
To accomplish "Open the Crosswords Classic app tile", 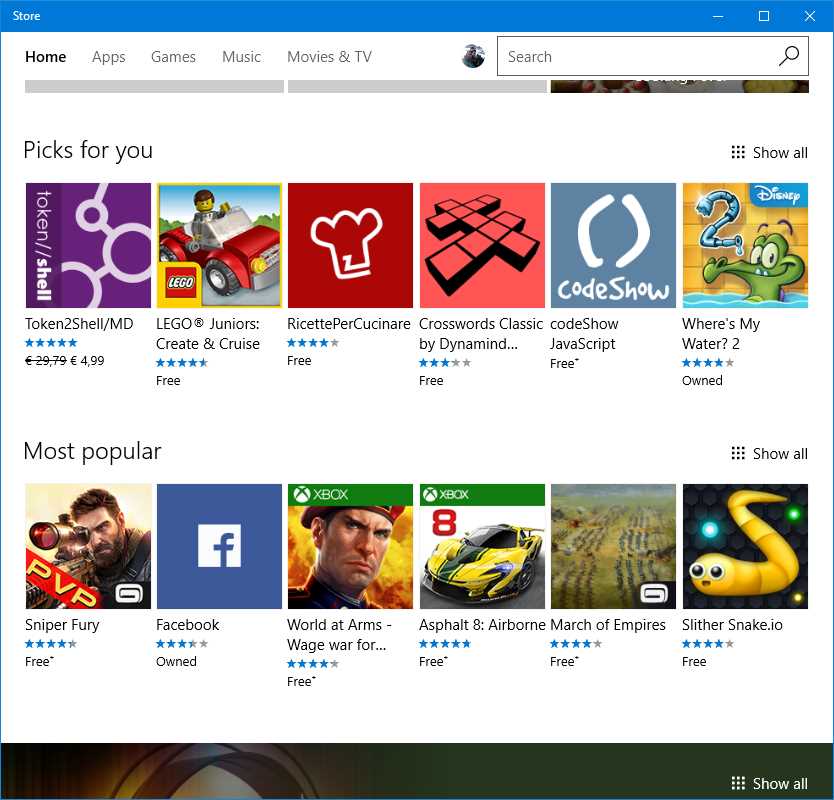I will point(482,245).
